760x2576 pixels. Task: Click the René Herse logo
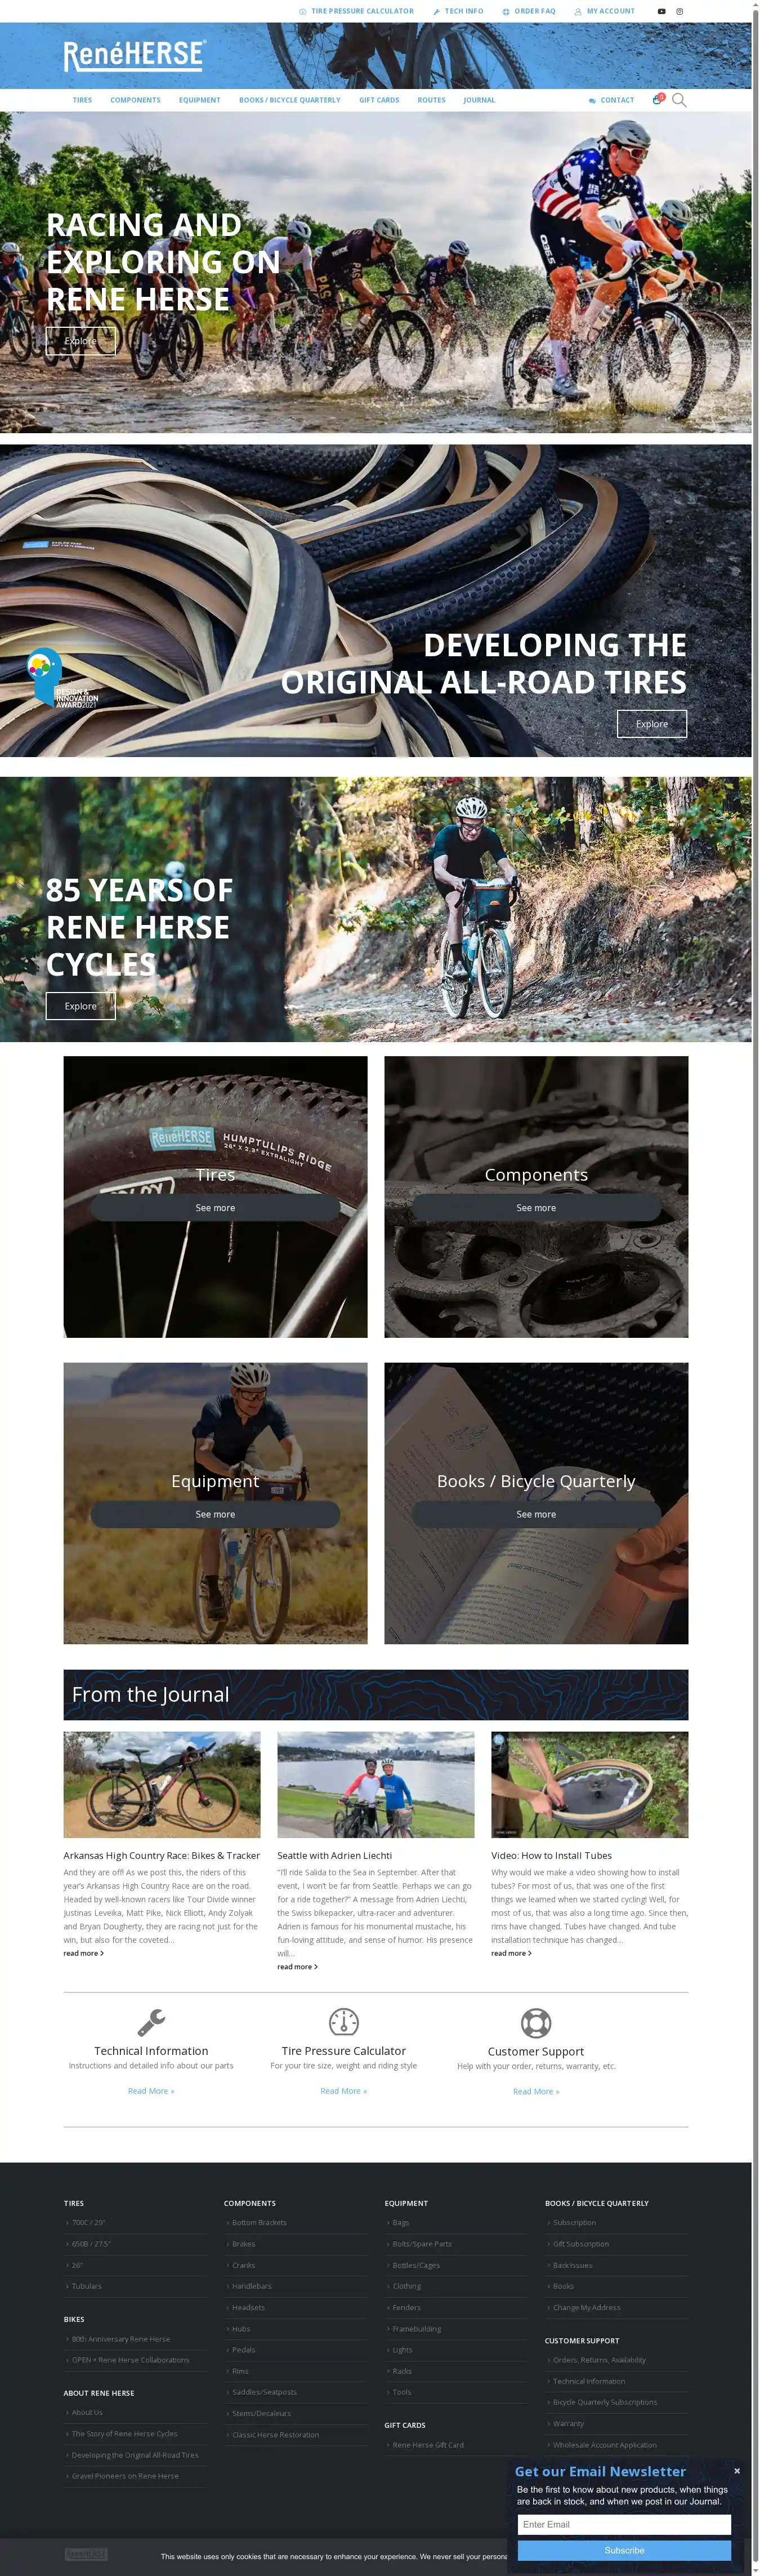135,56
